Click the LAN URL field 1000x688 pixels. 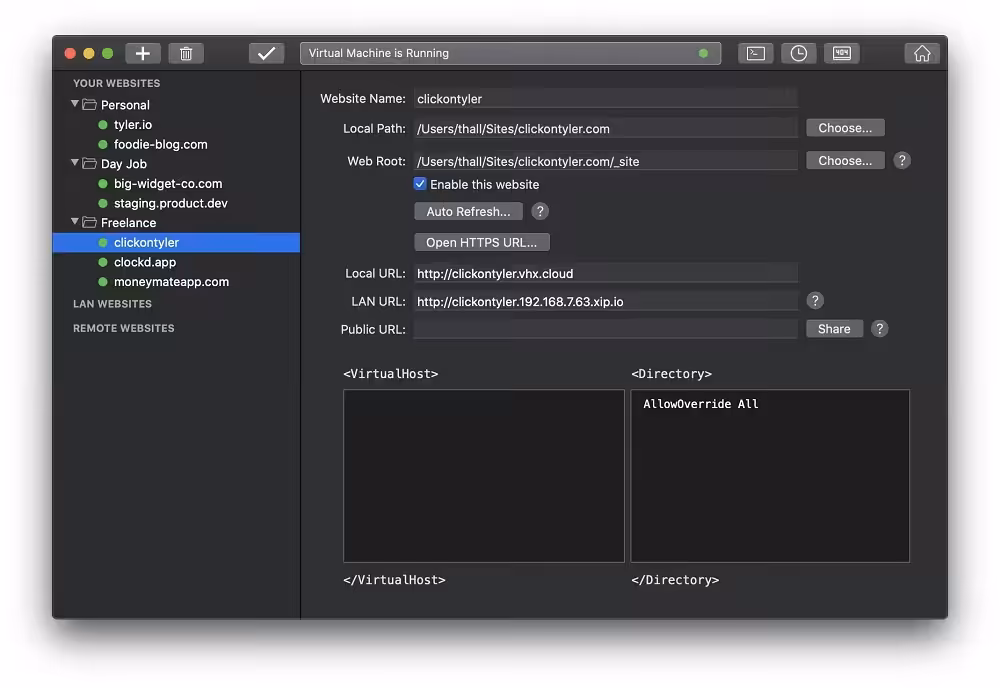605,302
